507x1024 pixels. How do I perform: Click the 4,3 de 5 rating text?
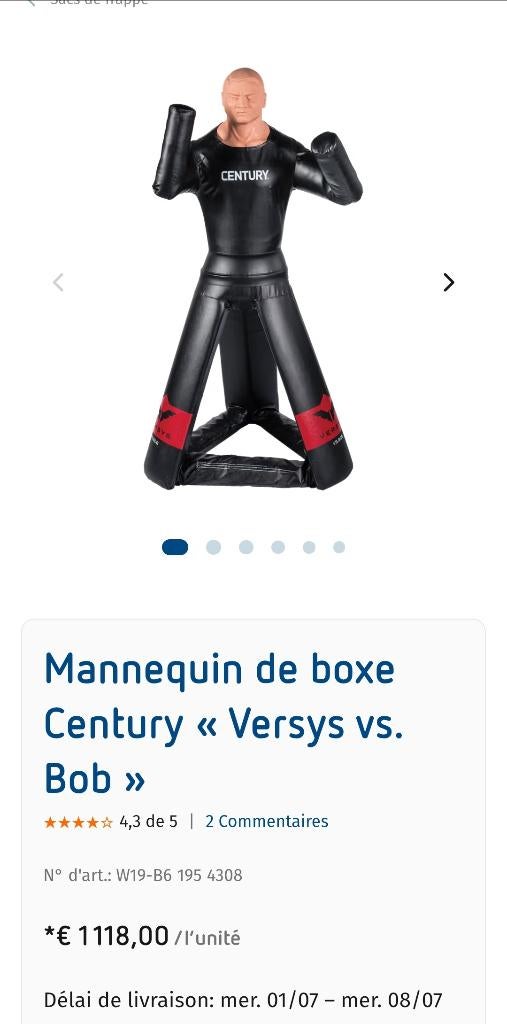148,822
